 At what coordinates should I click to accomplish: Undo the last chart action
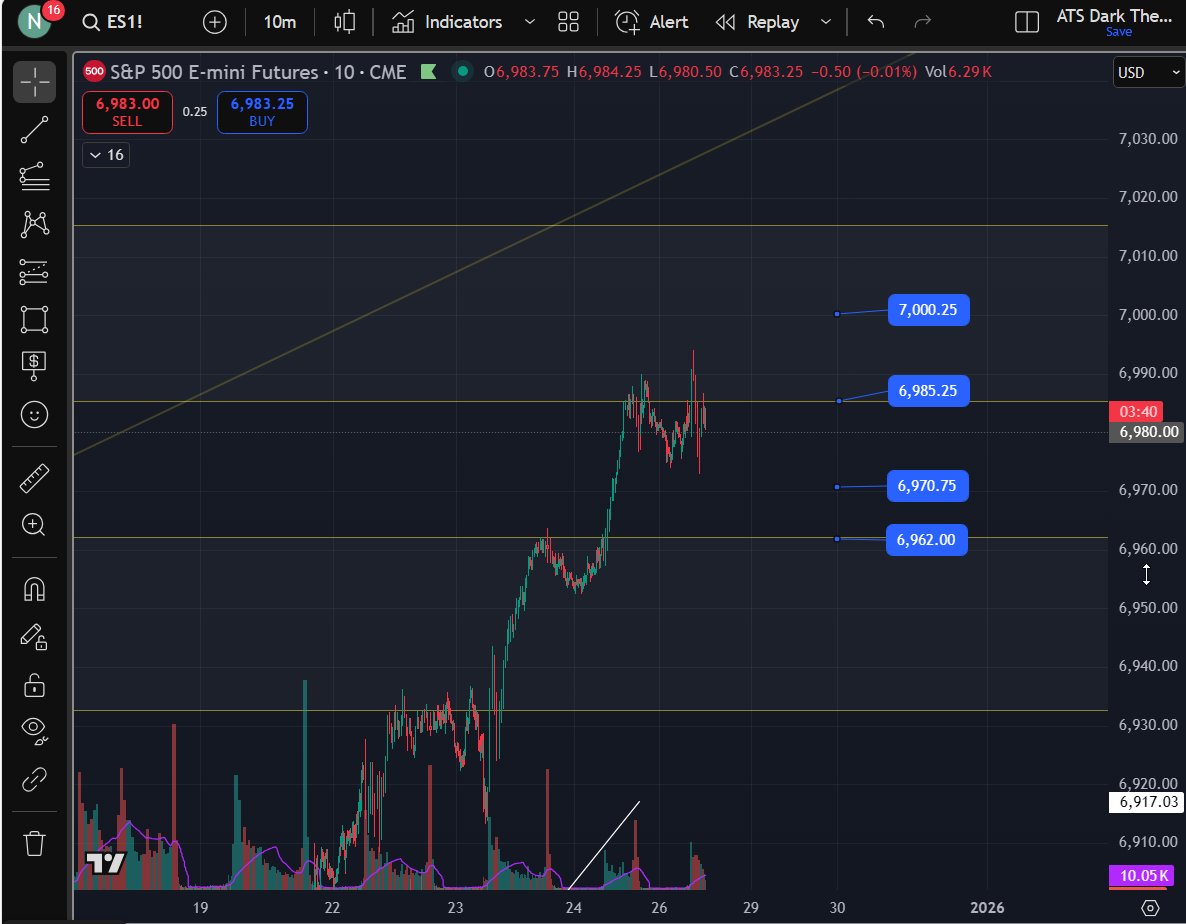tap(876, 22)
